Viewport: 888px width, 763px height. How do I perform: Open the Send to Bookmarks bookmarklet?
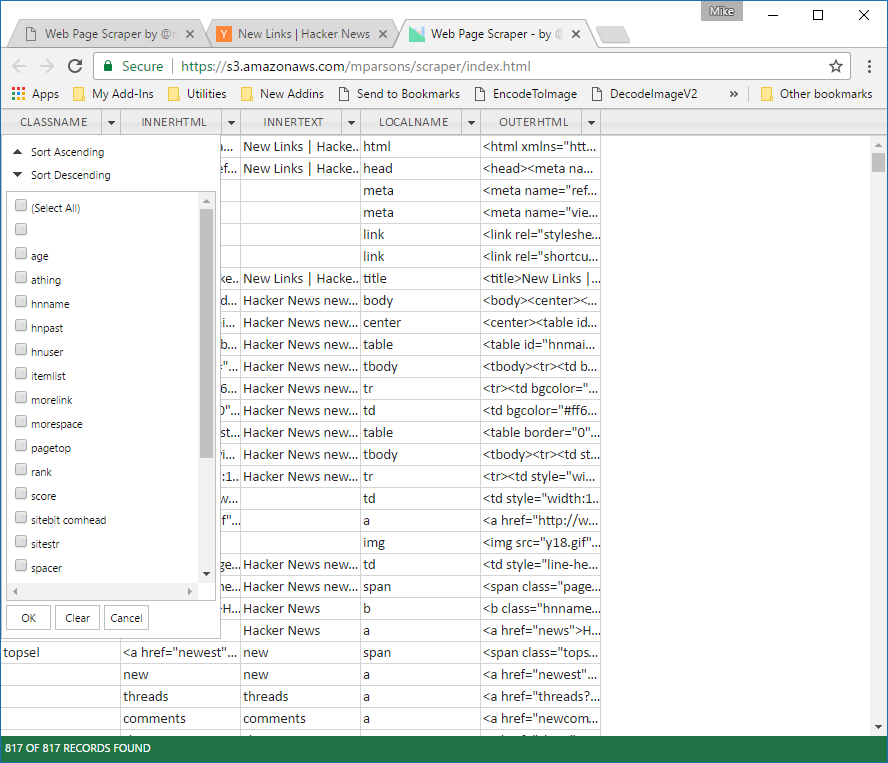pos(399,94)
